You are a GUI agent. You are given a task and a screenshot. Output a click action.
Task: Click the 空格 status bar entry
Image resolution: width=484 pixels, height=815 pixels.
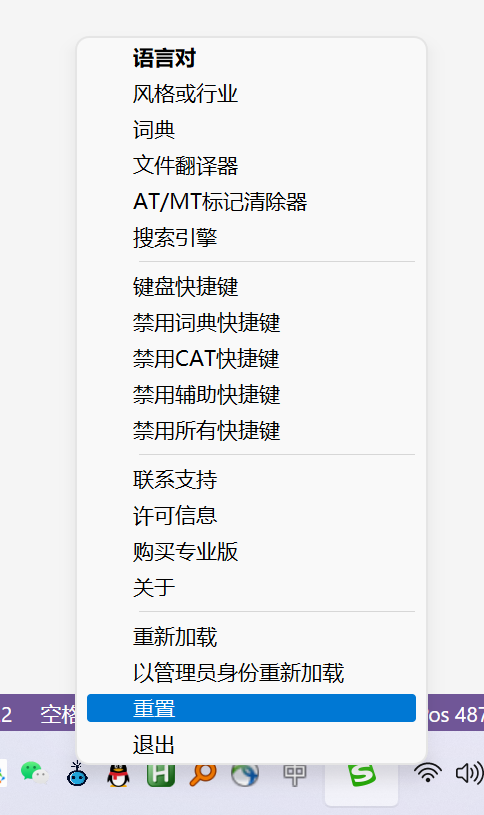(x=58, y=715)
